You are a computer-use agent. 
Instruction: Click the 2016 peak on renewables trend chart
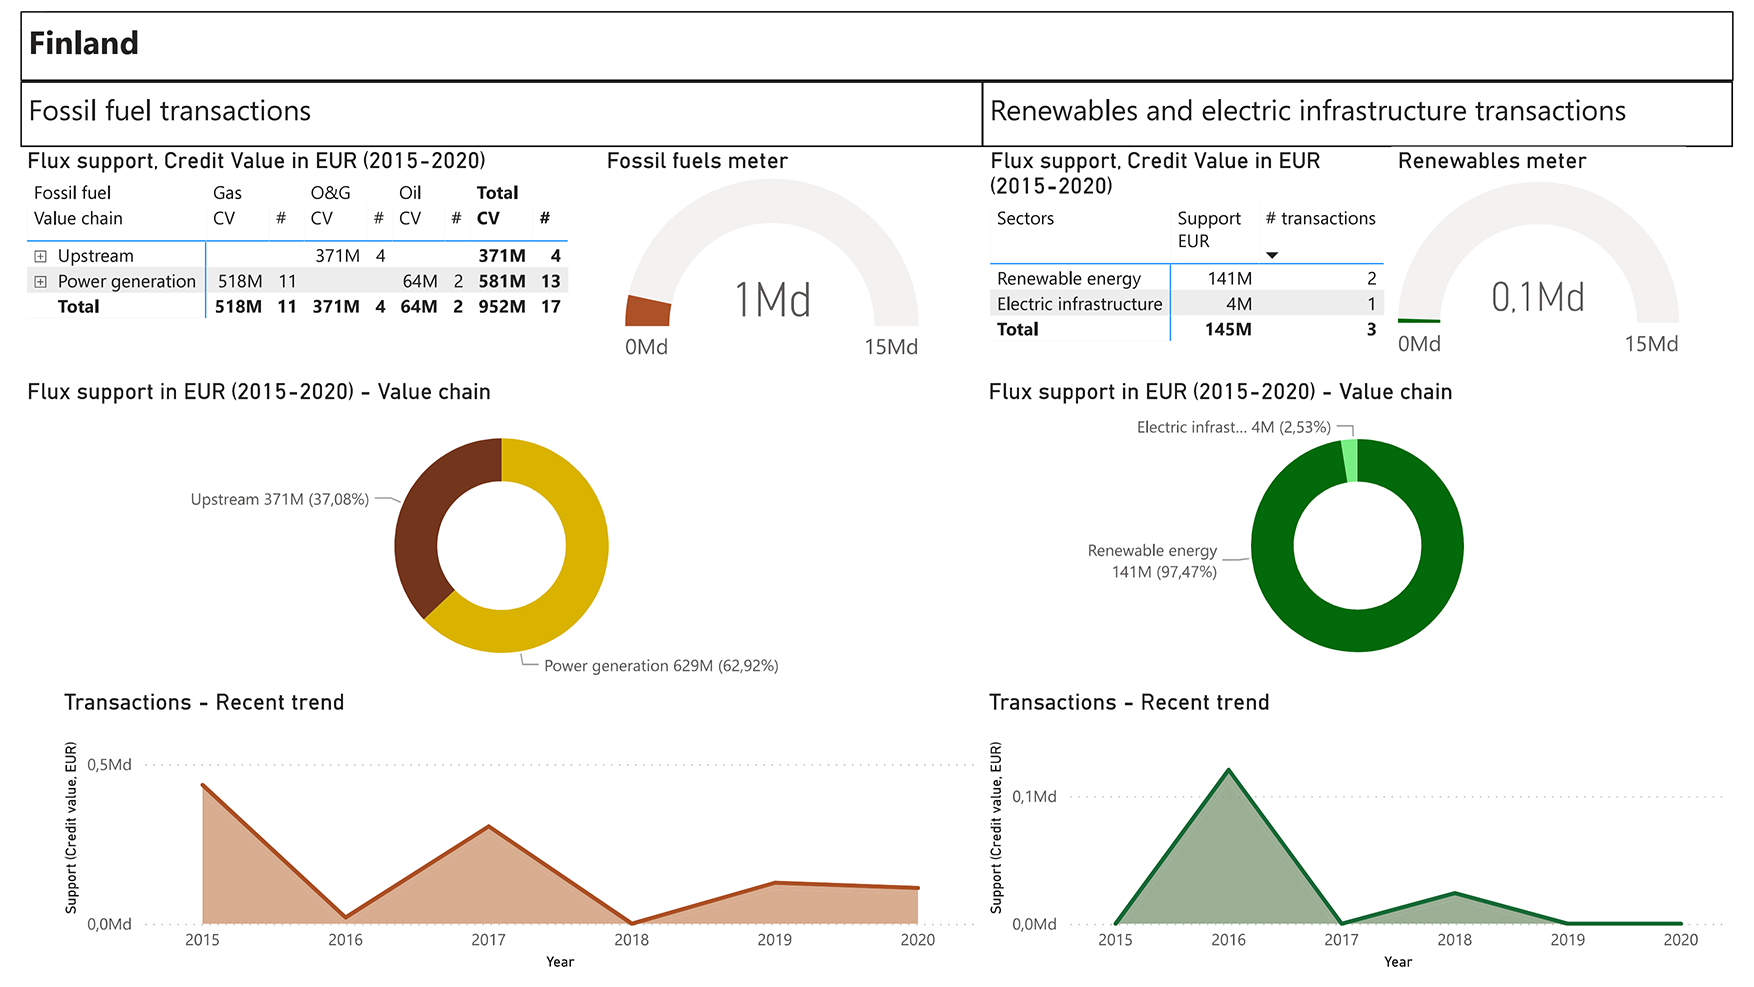[1228, 771]
